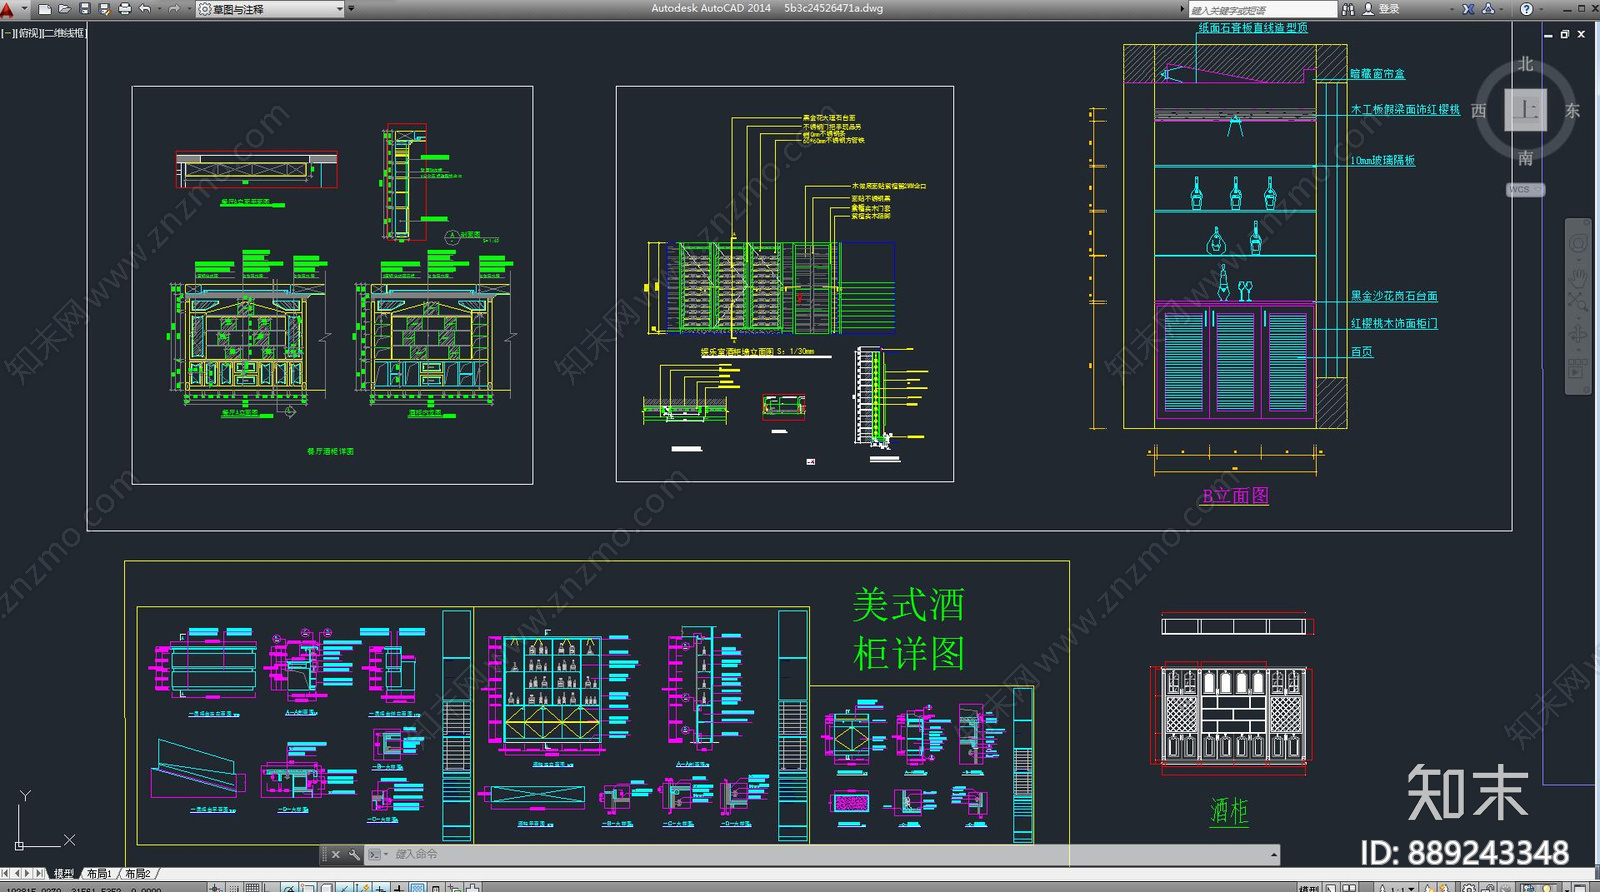Expand application menu dropdown arrow
The height and width of the screenshot is (892, 1600).
[24, 9]
